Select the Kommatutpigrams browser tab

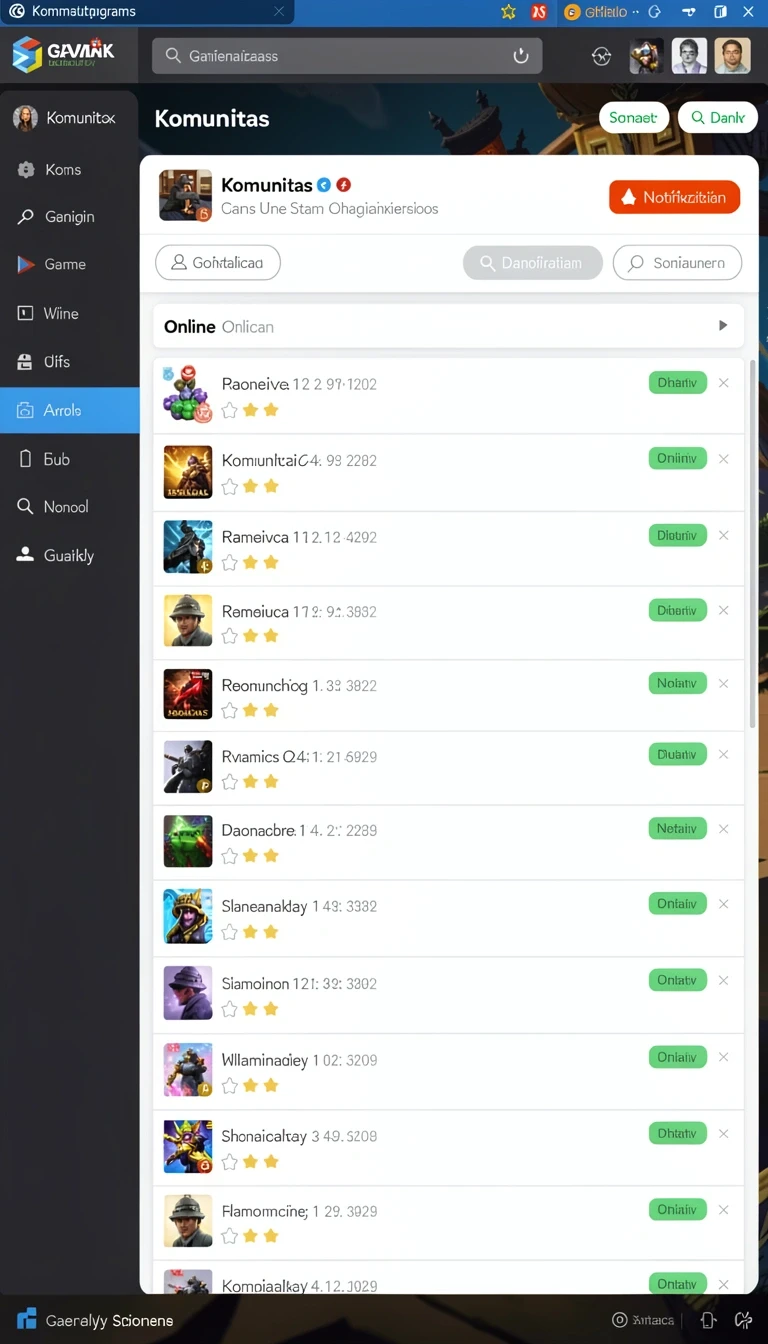point(147,12)
